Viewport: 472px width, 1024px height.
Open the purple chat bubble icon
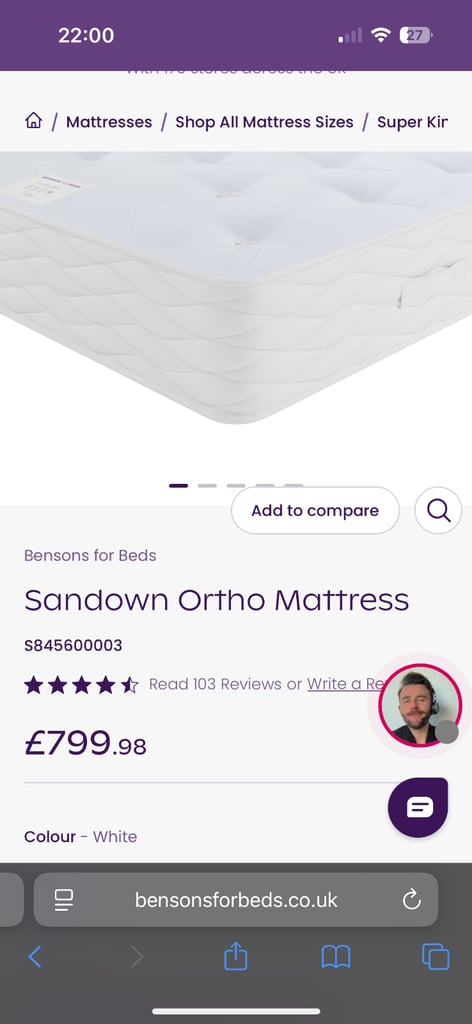point(418,807)
